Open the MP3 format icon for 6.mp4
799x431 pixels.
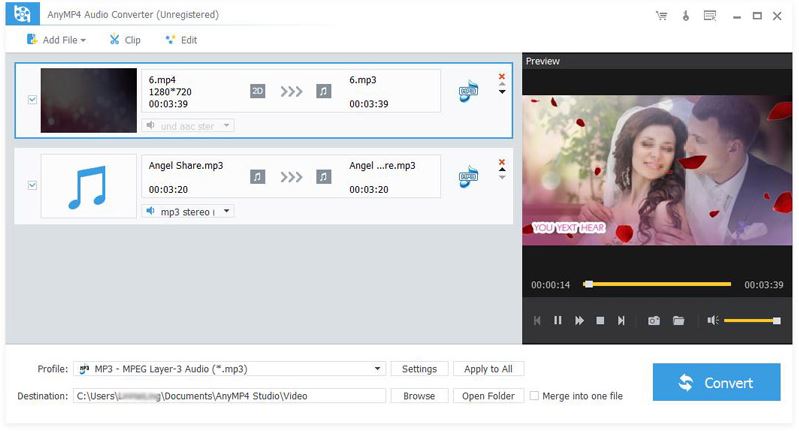468,91
